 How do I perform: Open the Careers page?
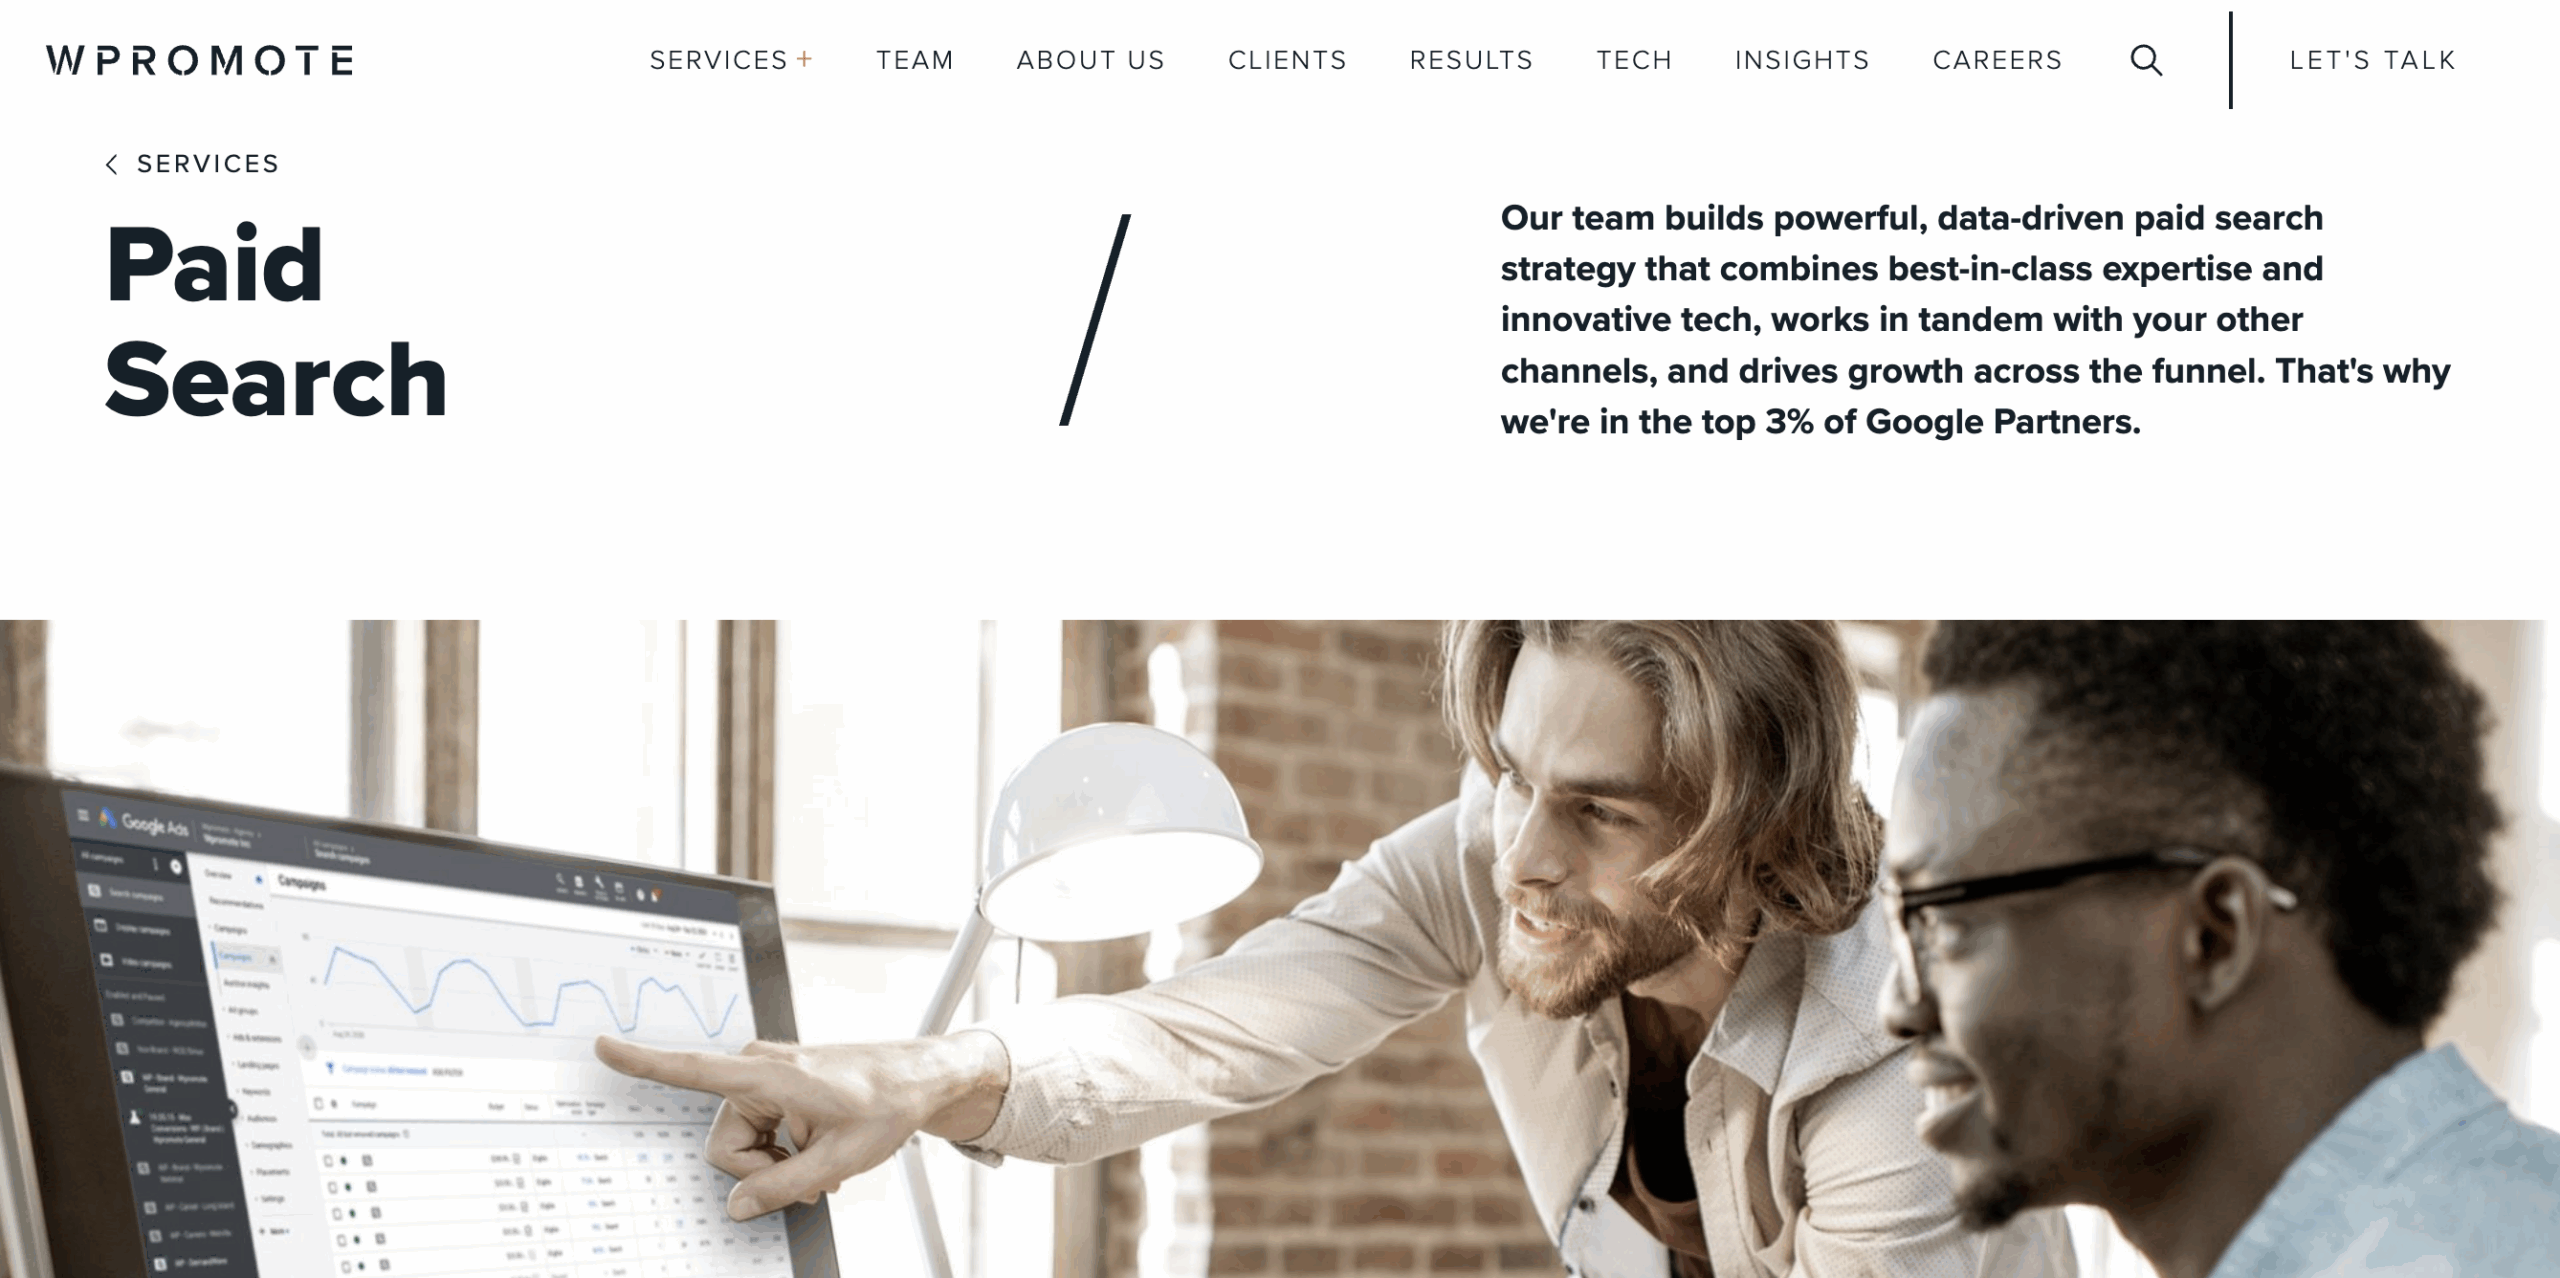(1997, 60)
